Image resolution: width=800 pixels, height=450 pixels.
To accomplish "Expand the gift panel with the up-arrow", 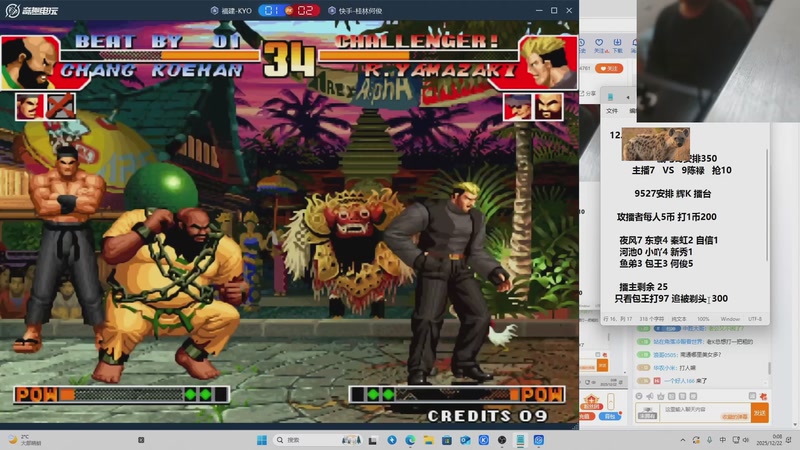I will point(611,401).
